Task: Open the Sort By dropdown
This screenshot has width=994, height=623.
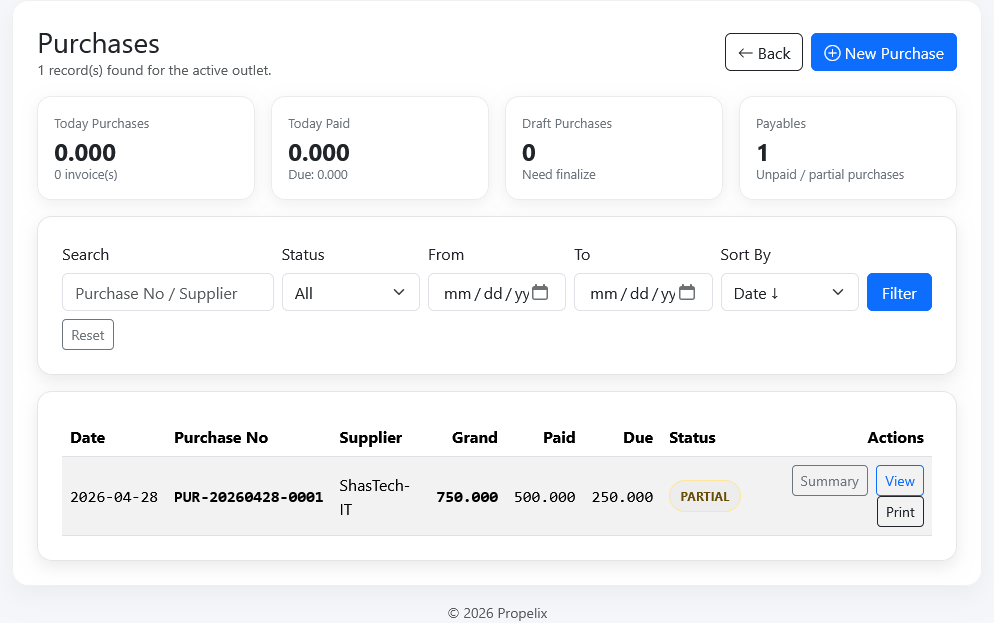Action: tap(789, 292)
